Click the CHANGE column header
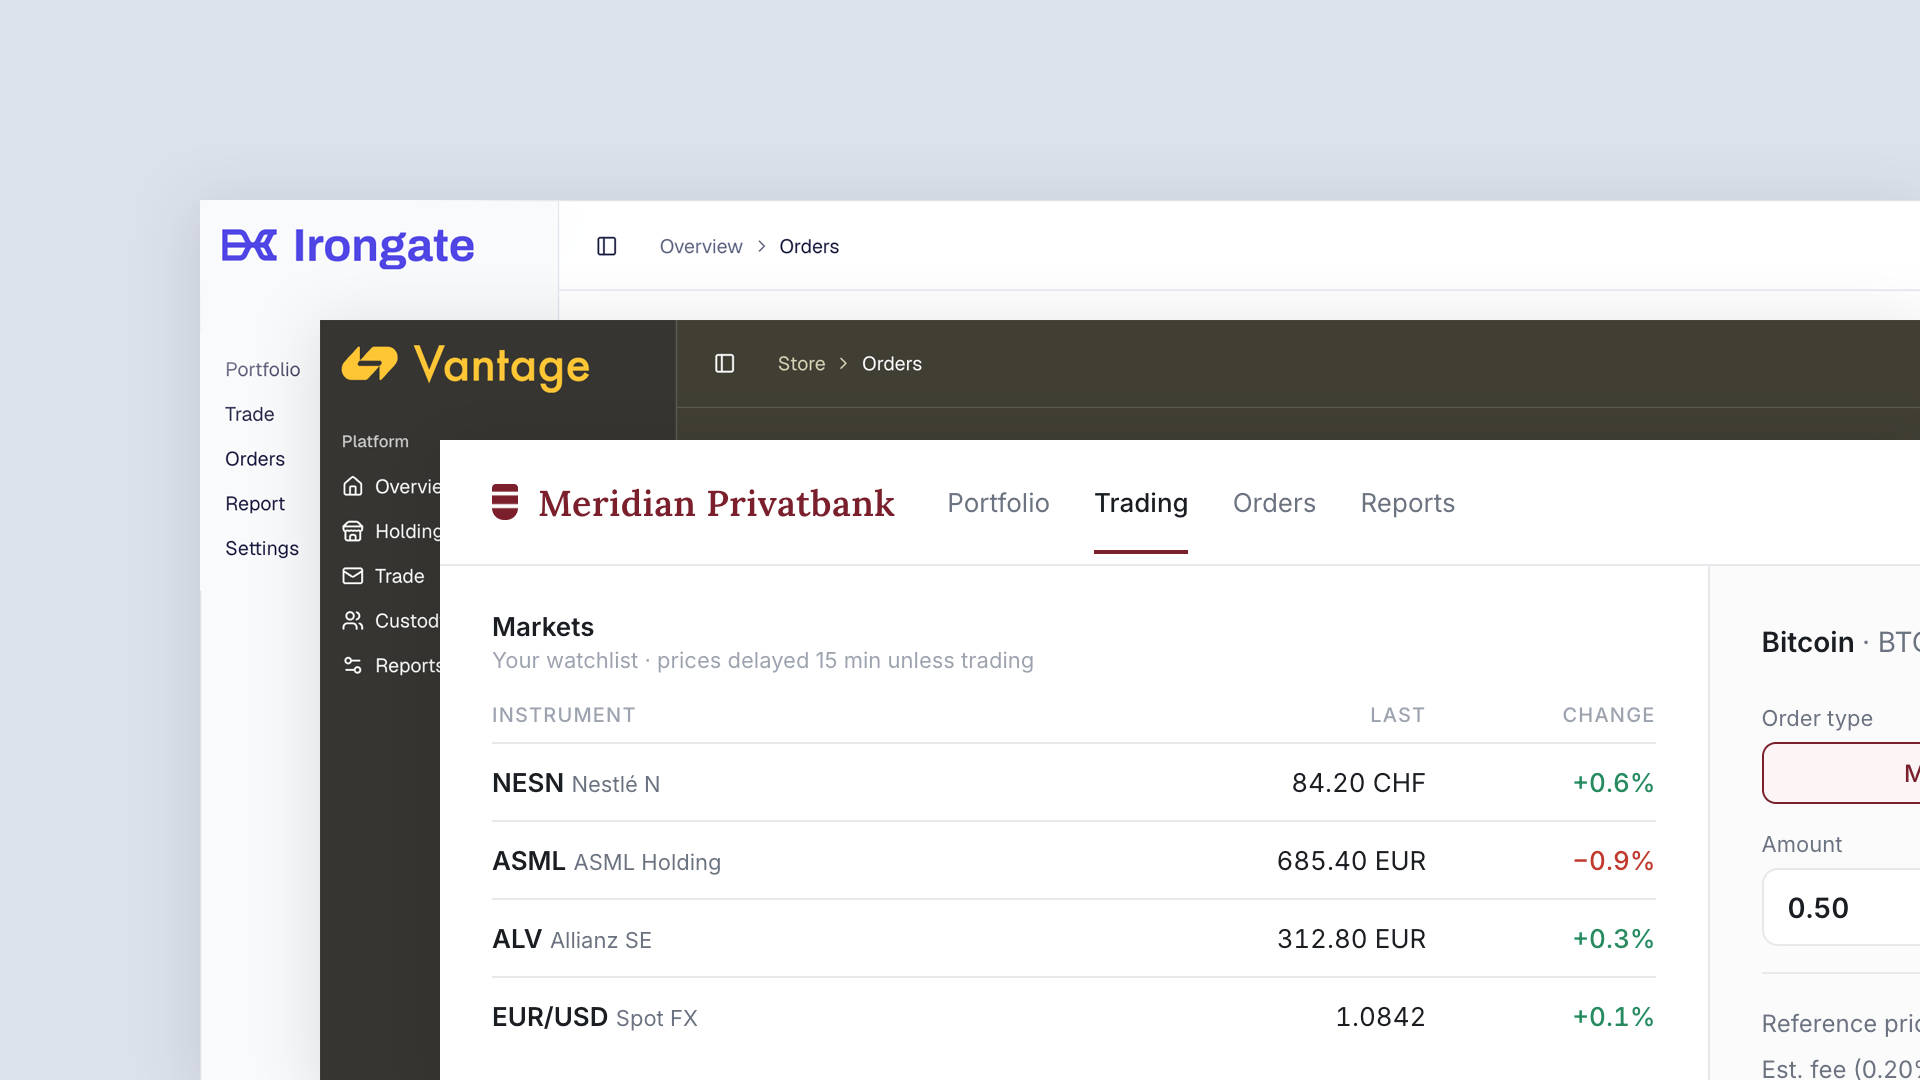Viewport: 1920px width, 1080px height. click(x=1608, y=715)
